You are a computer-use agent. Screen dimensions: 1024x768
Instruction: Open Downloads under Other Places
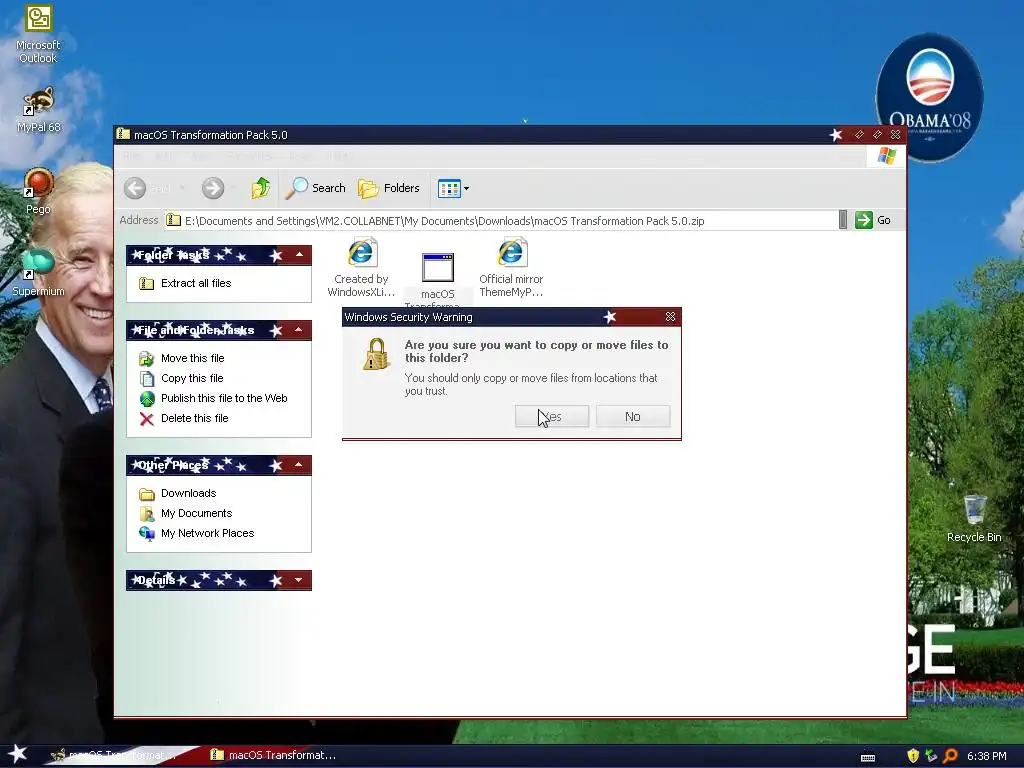[x=189, y=493]
